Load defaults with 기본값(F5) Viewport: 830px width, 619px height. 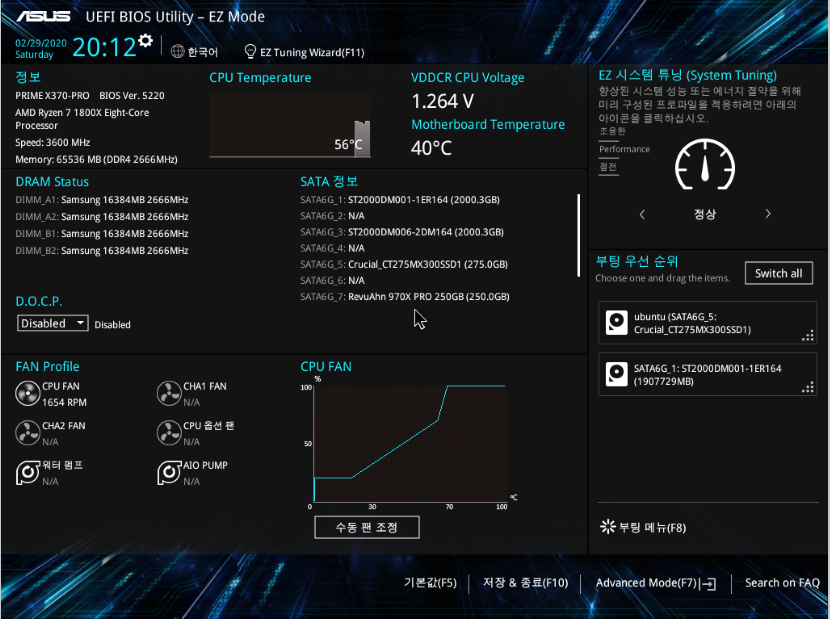point(430,582)
